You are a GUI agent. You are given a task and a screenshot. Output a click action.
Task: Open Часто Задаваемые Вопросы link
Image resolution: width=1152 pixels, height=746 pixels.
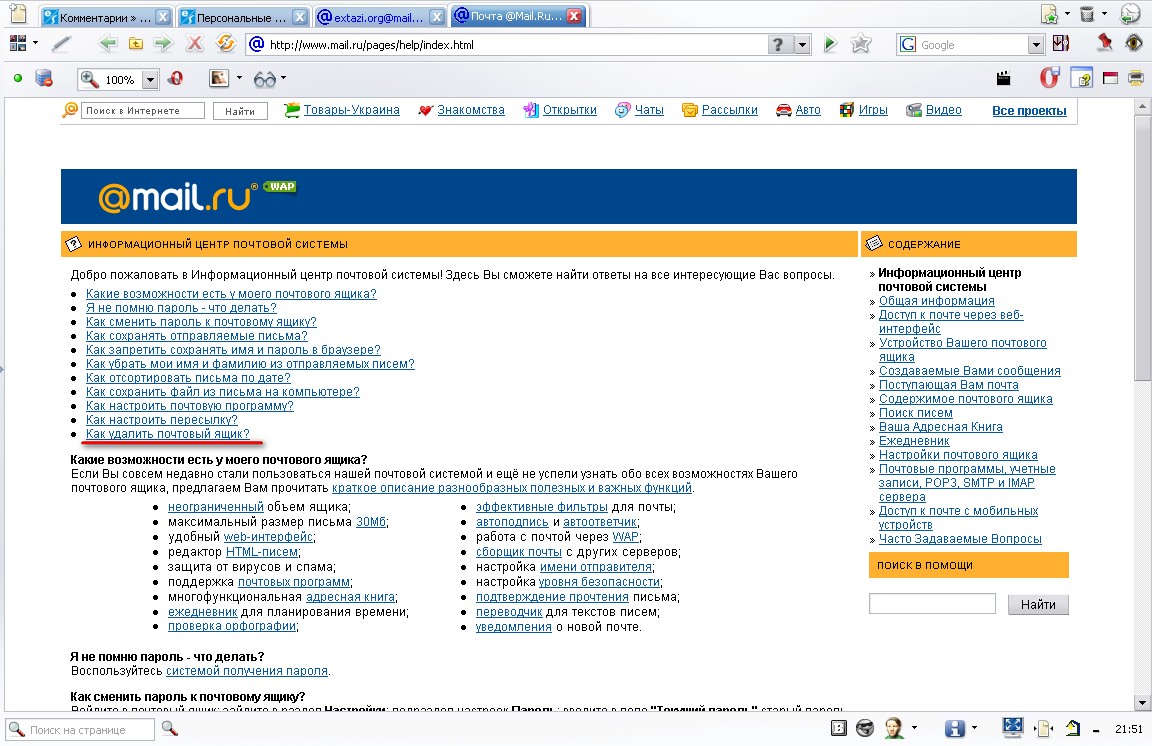coord(960,539)
